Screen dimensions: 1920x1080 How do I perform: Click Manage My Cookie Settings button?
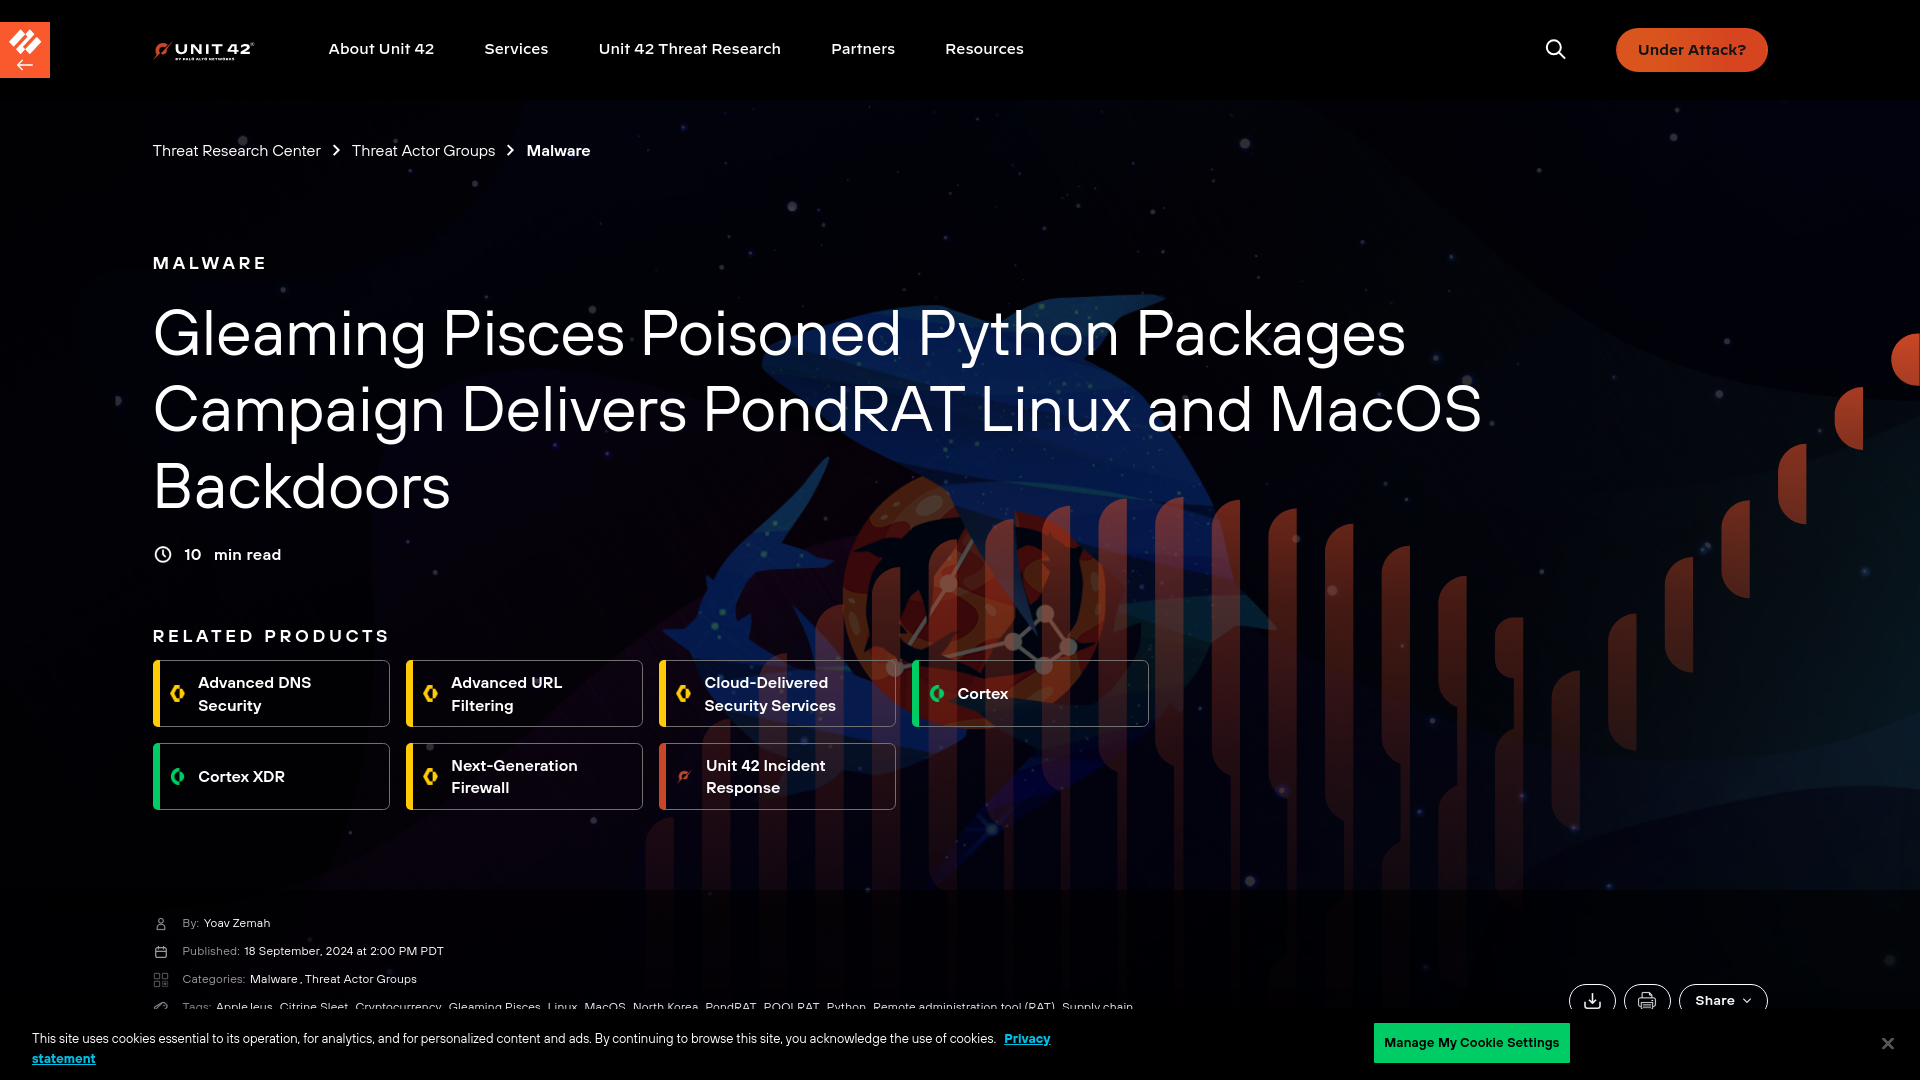[1472, 1043]
